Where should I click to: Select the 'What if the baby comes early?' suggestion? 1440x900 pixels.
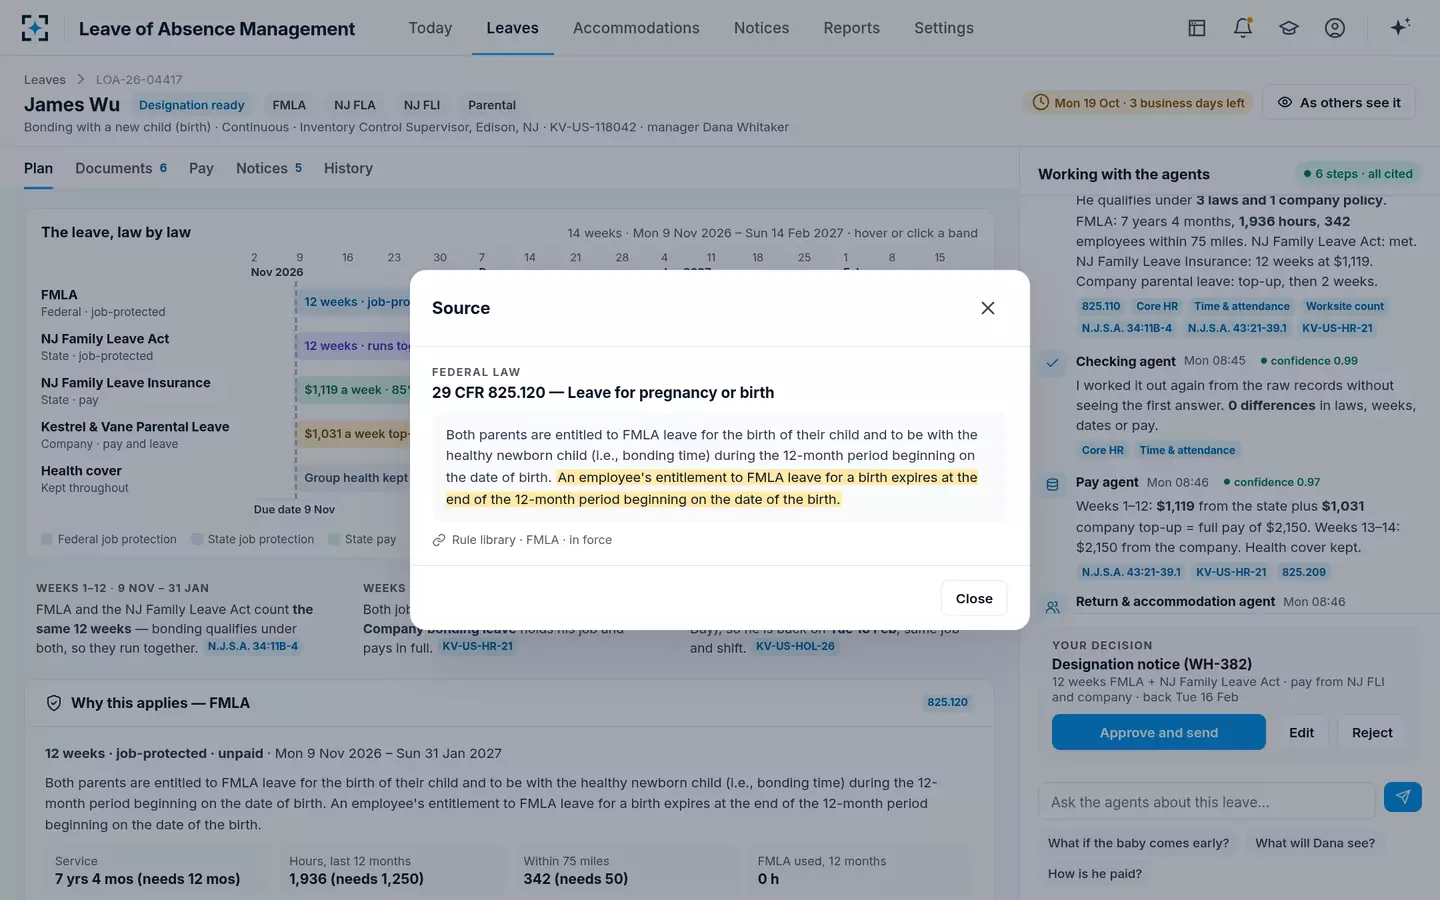pyautogui.click(x=1139, y=843)
